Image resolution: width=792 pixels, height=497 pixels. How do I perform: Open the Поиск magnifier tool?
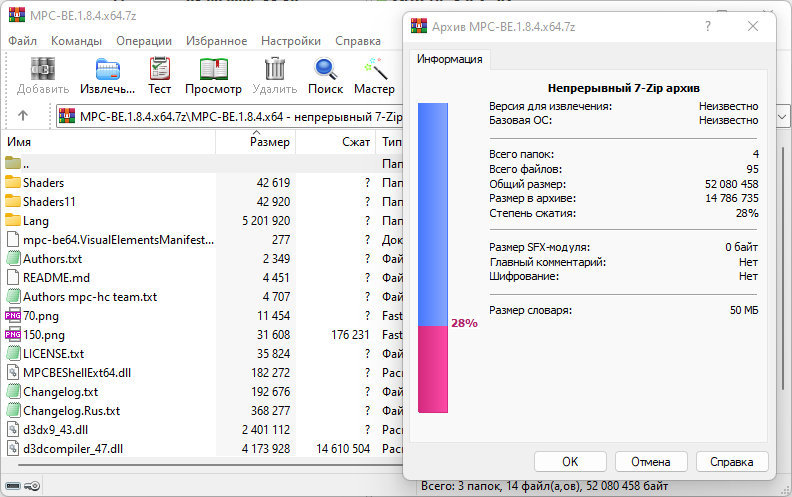pyautogui.click(x=325, y=69)
